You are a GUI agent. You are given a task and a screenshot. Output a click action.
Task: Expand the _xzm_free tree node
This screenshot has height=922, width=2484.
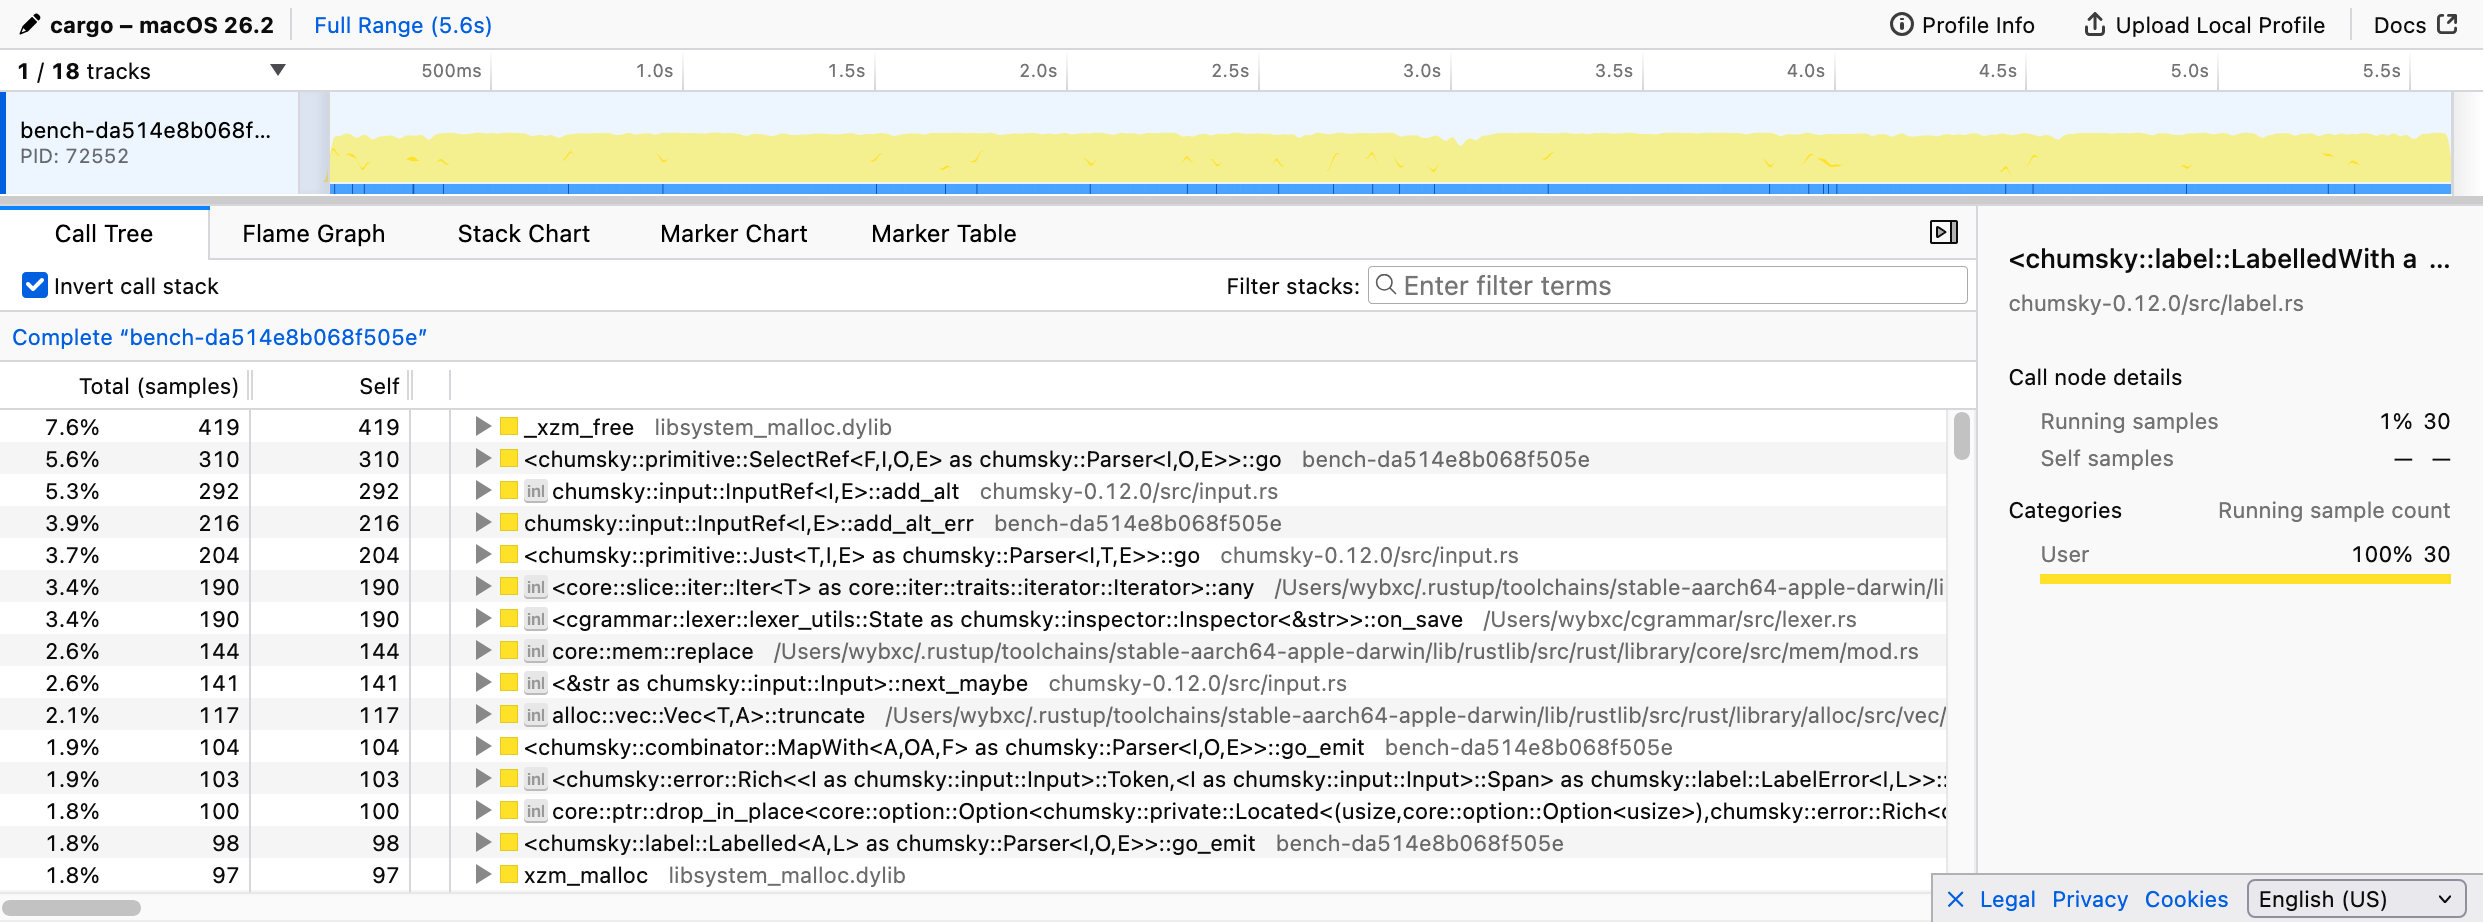483,427
